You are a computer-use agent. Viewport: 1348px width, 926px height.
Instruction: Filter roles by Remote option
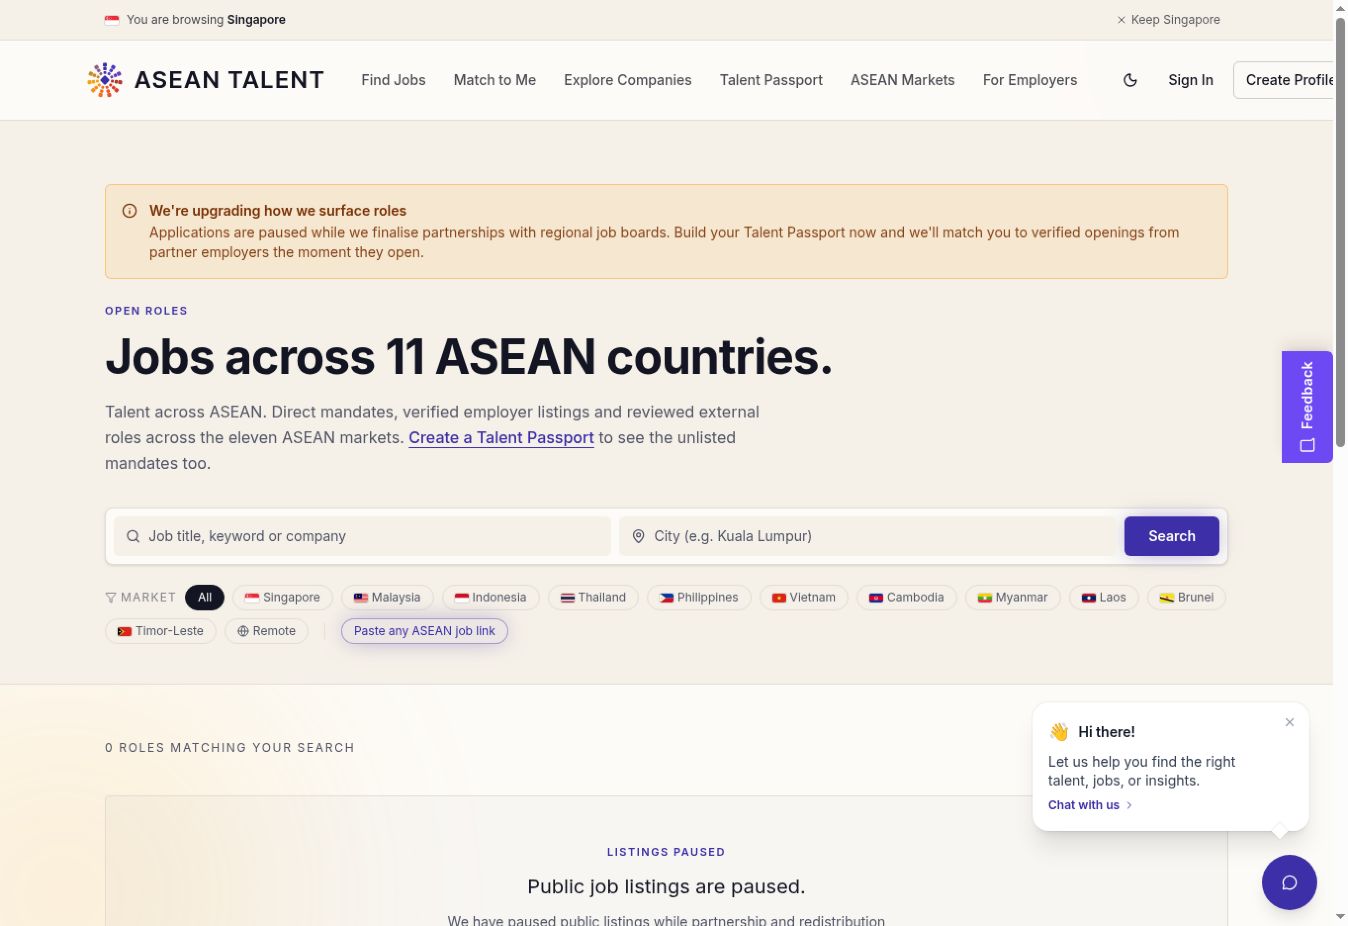click(267, 631)
